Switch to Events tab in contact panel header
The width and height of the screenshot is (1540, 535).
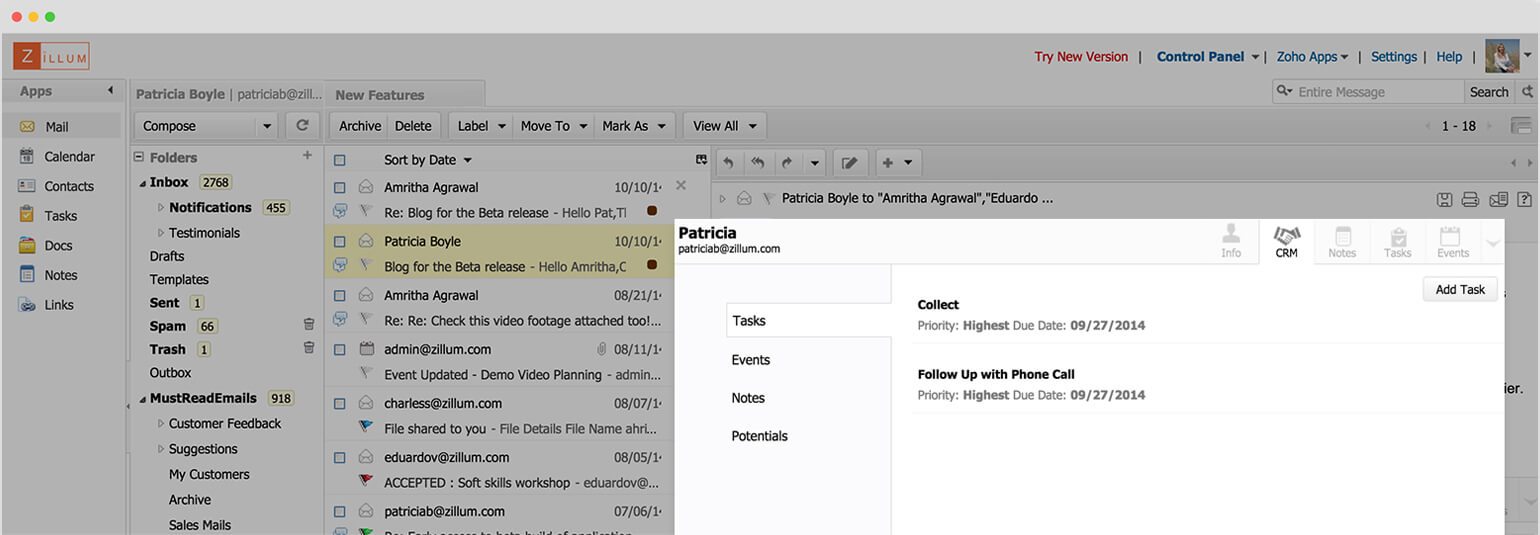pyautogui.click(x=1453, y=242)
